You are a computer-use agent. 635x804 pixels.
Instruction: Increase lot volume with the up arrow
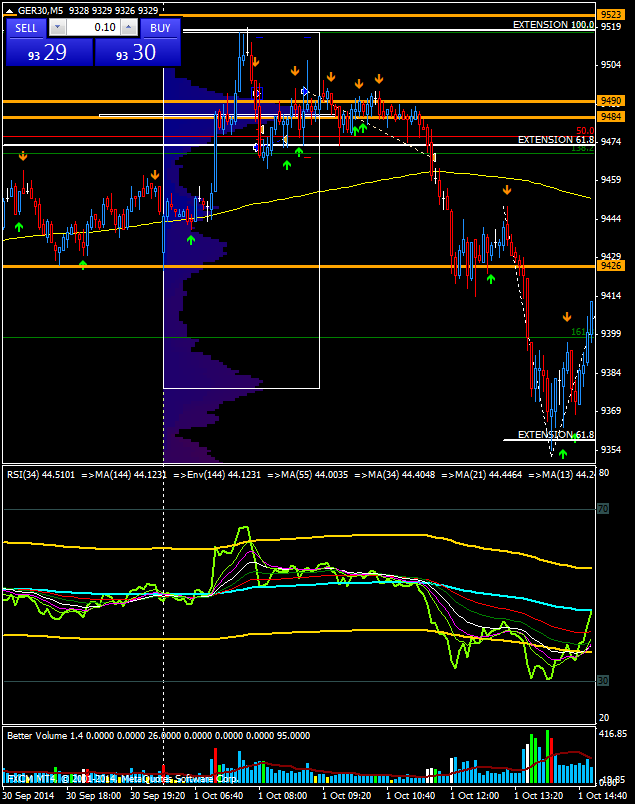click(x=130, y=28)
